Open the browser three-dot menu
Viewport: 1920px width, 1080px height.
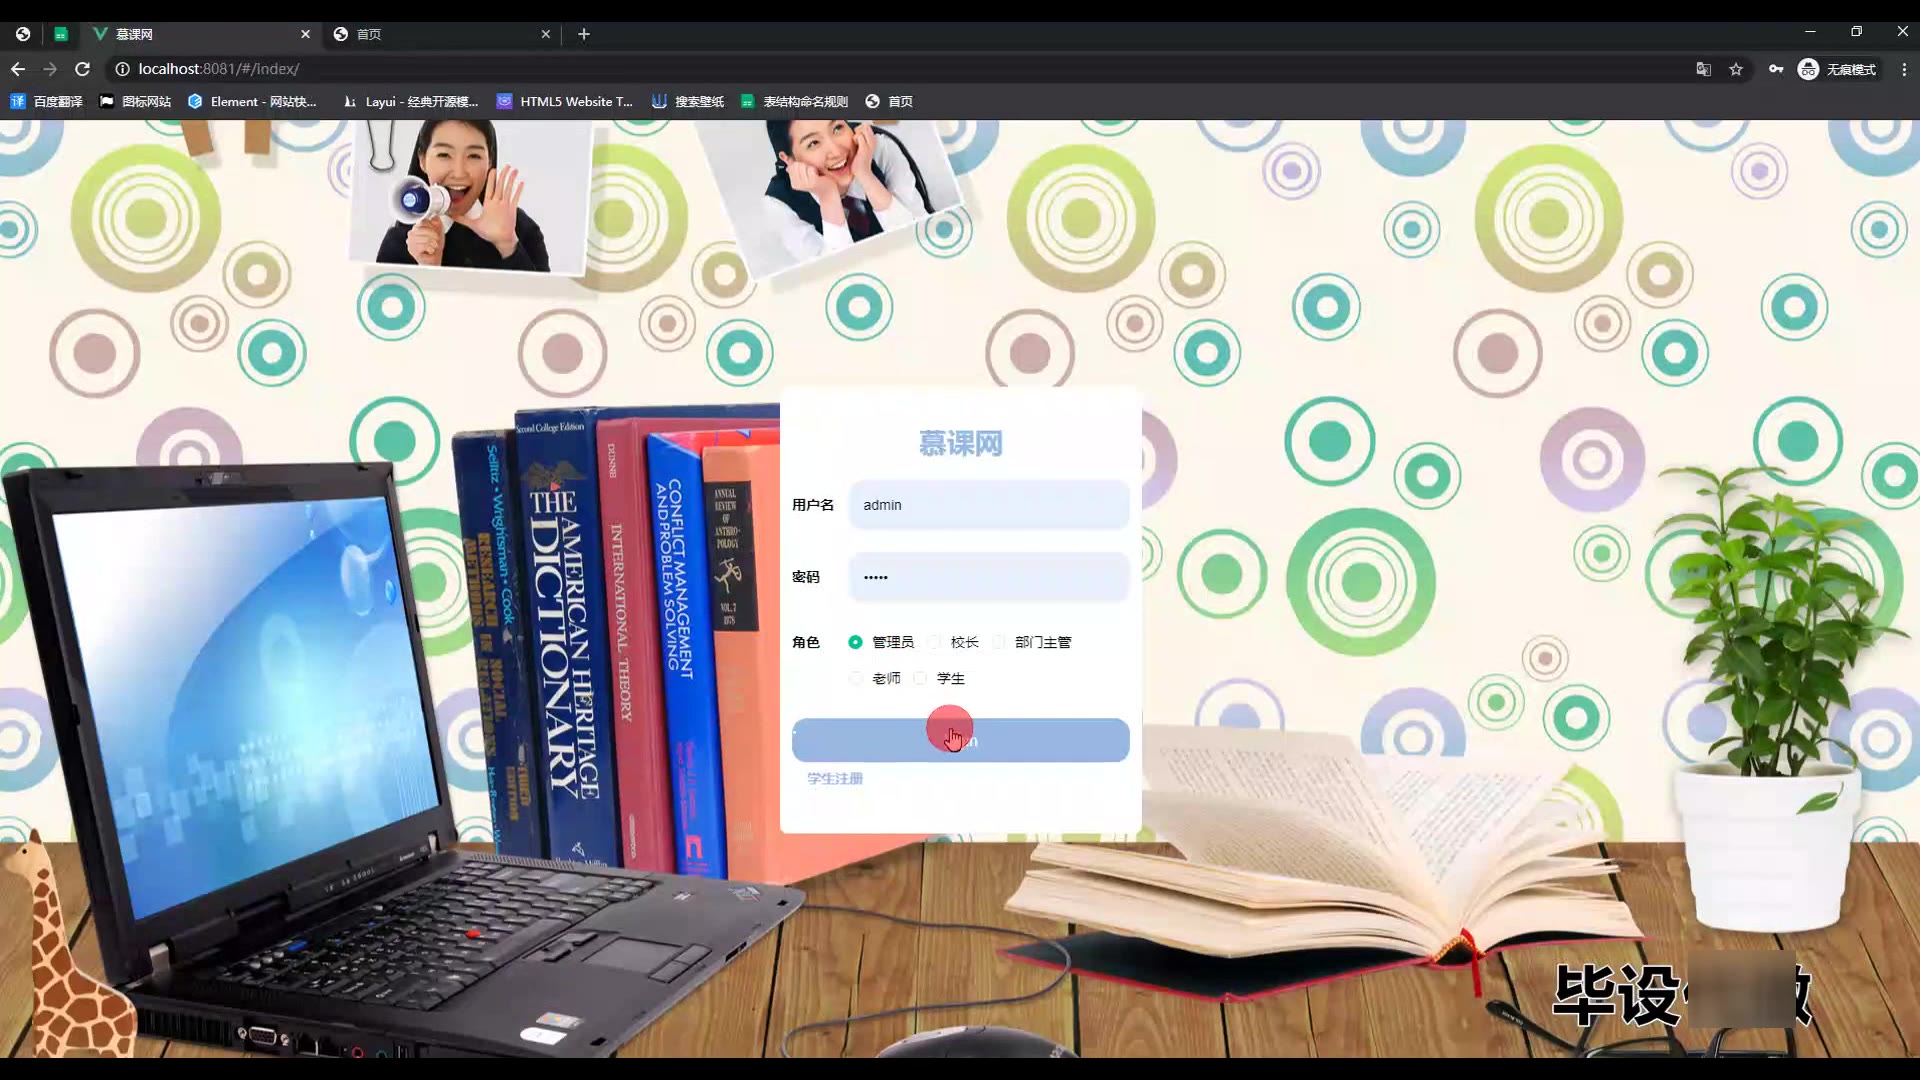click(1904, 69)
